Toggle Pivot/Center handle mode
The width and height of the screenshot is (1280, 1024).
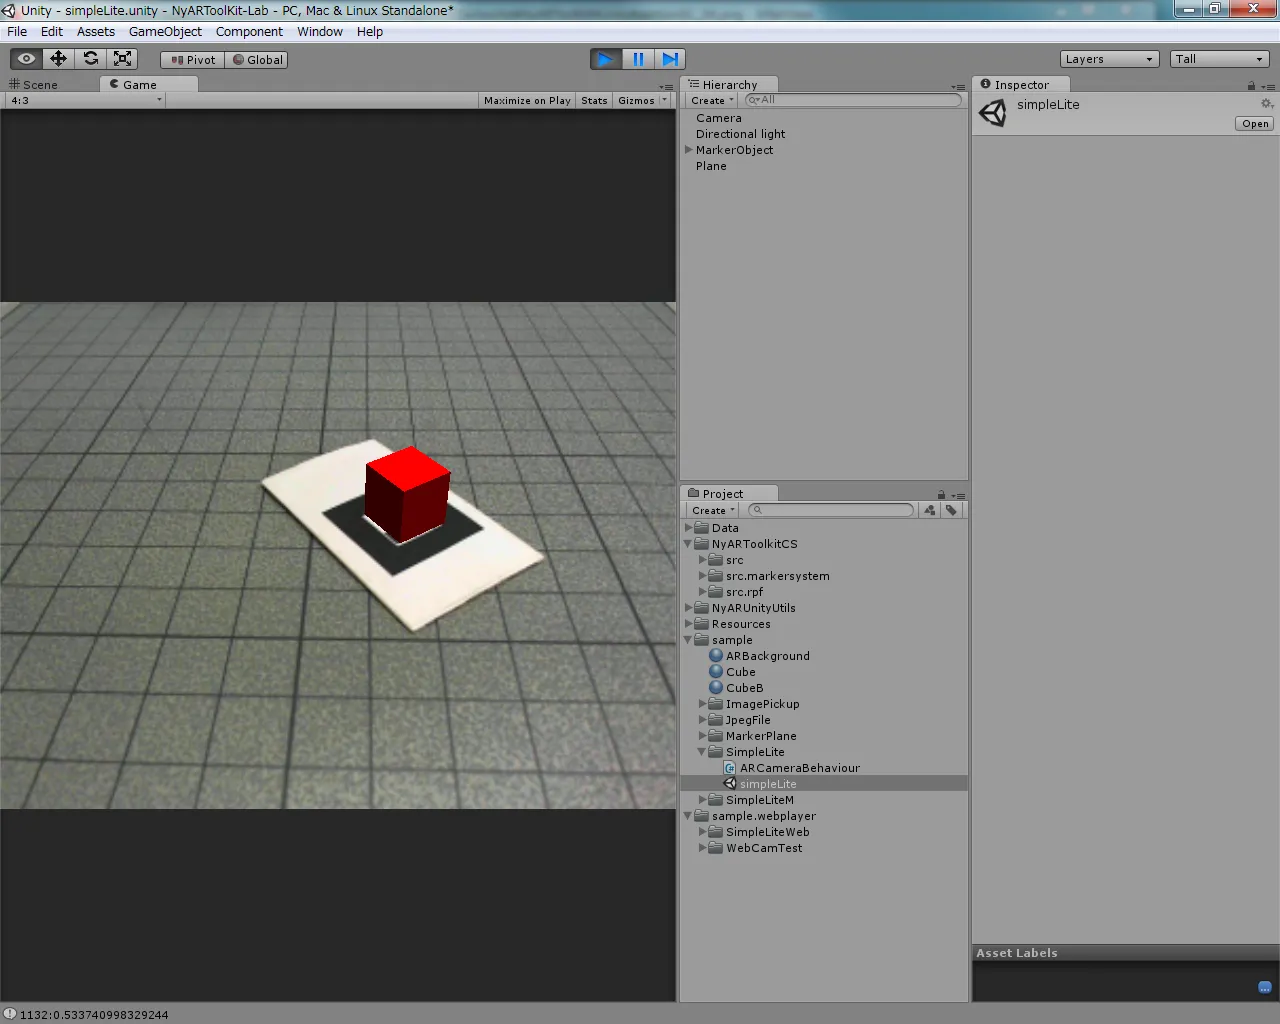coord(193,60)
